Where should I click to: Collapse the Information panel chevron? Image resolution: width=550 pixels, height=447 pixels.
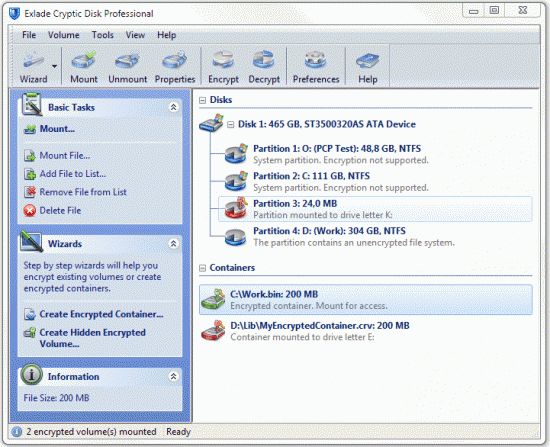click(x=173, y=376)
